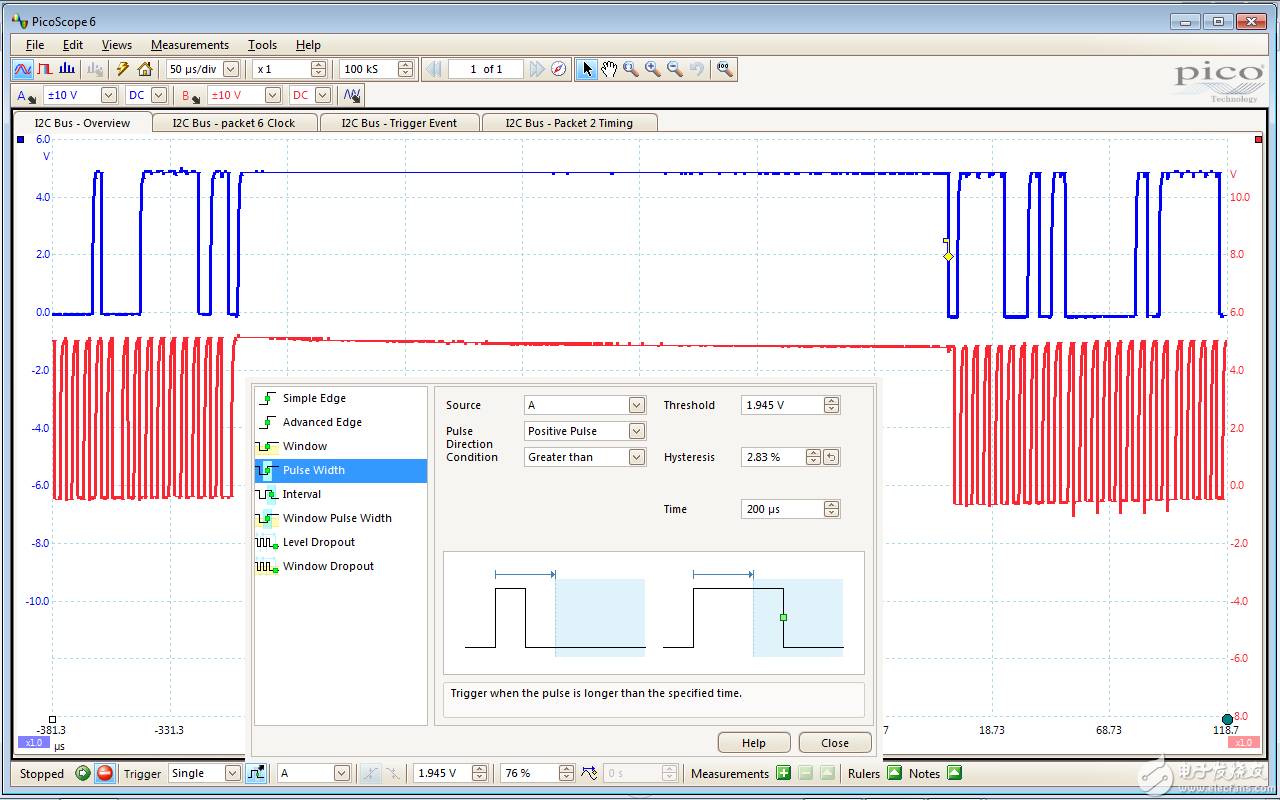The height and width of the screenshot is (800, 1280).
Task: Click the red stop capture button
Action: 104,773
